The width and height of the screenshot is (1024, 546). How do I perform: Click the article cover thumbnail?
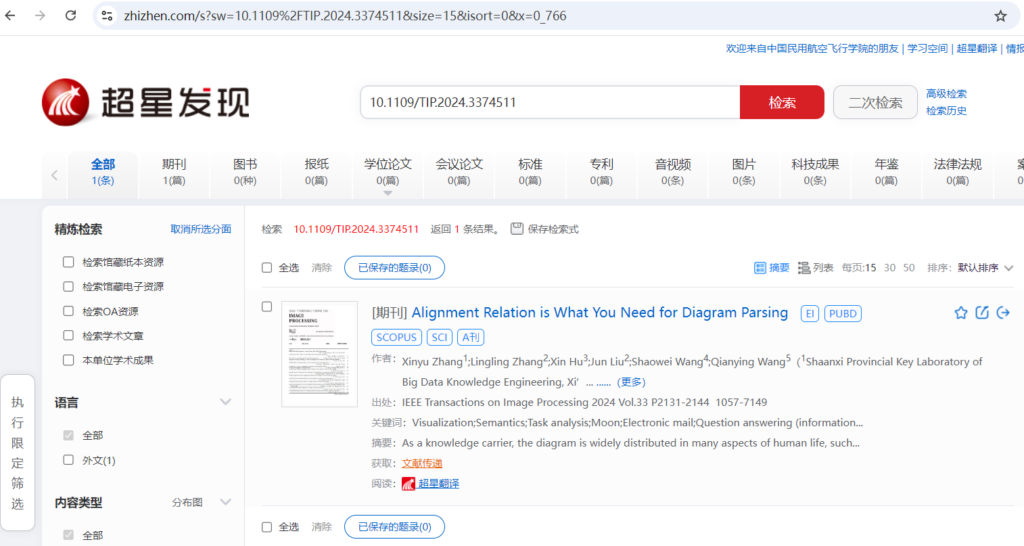[x=319, y=354]
